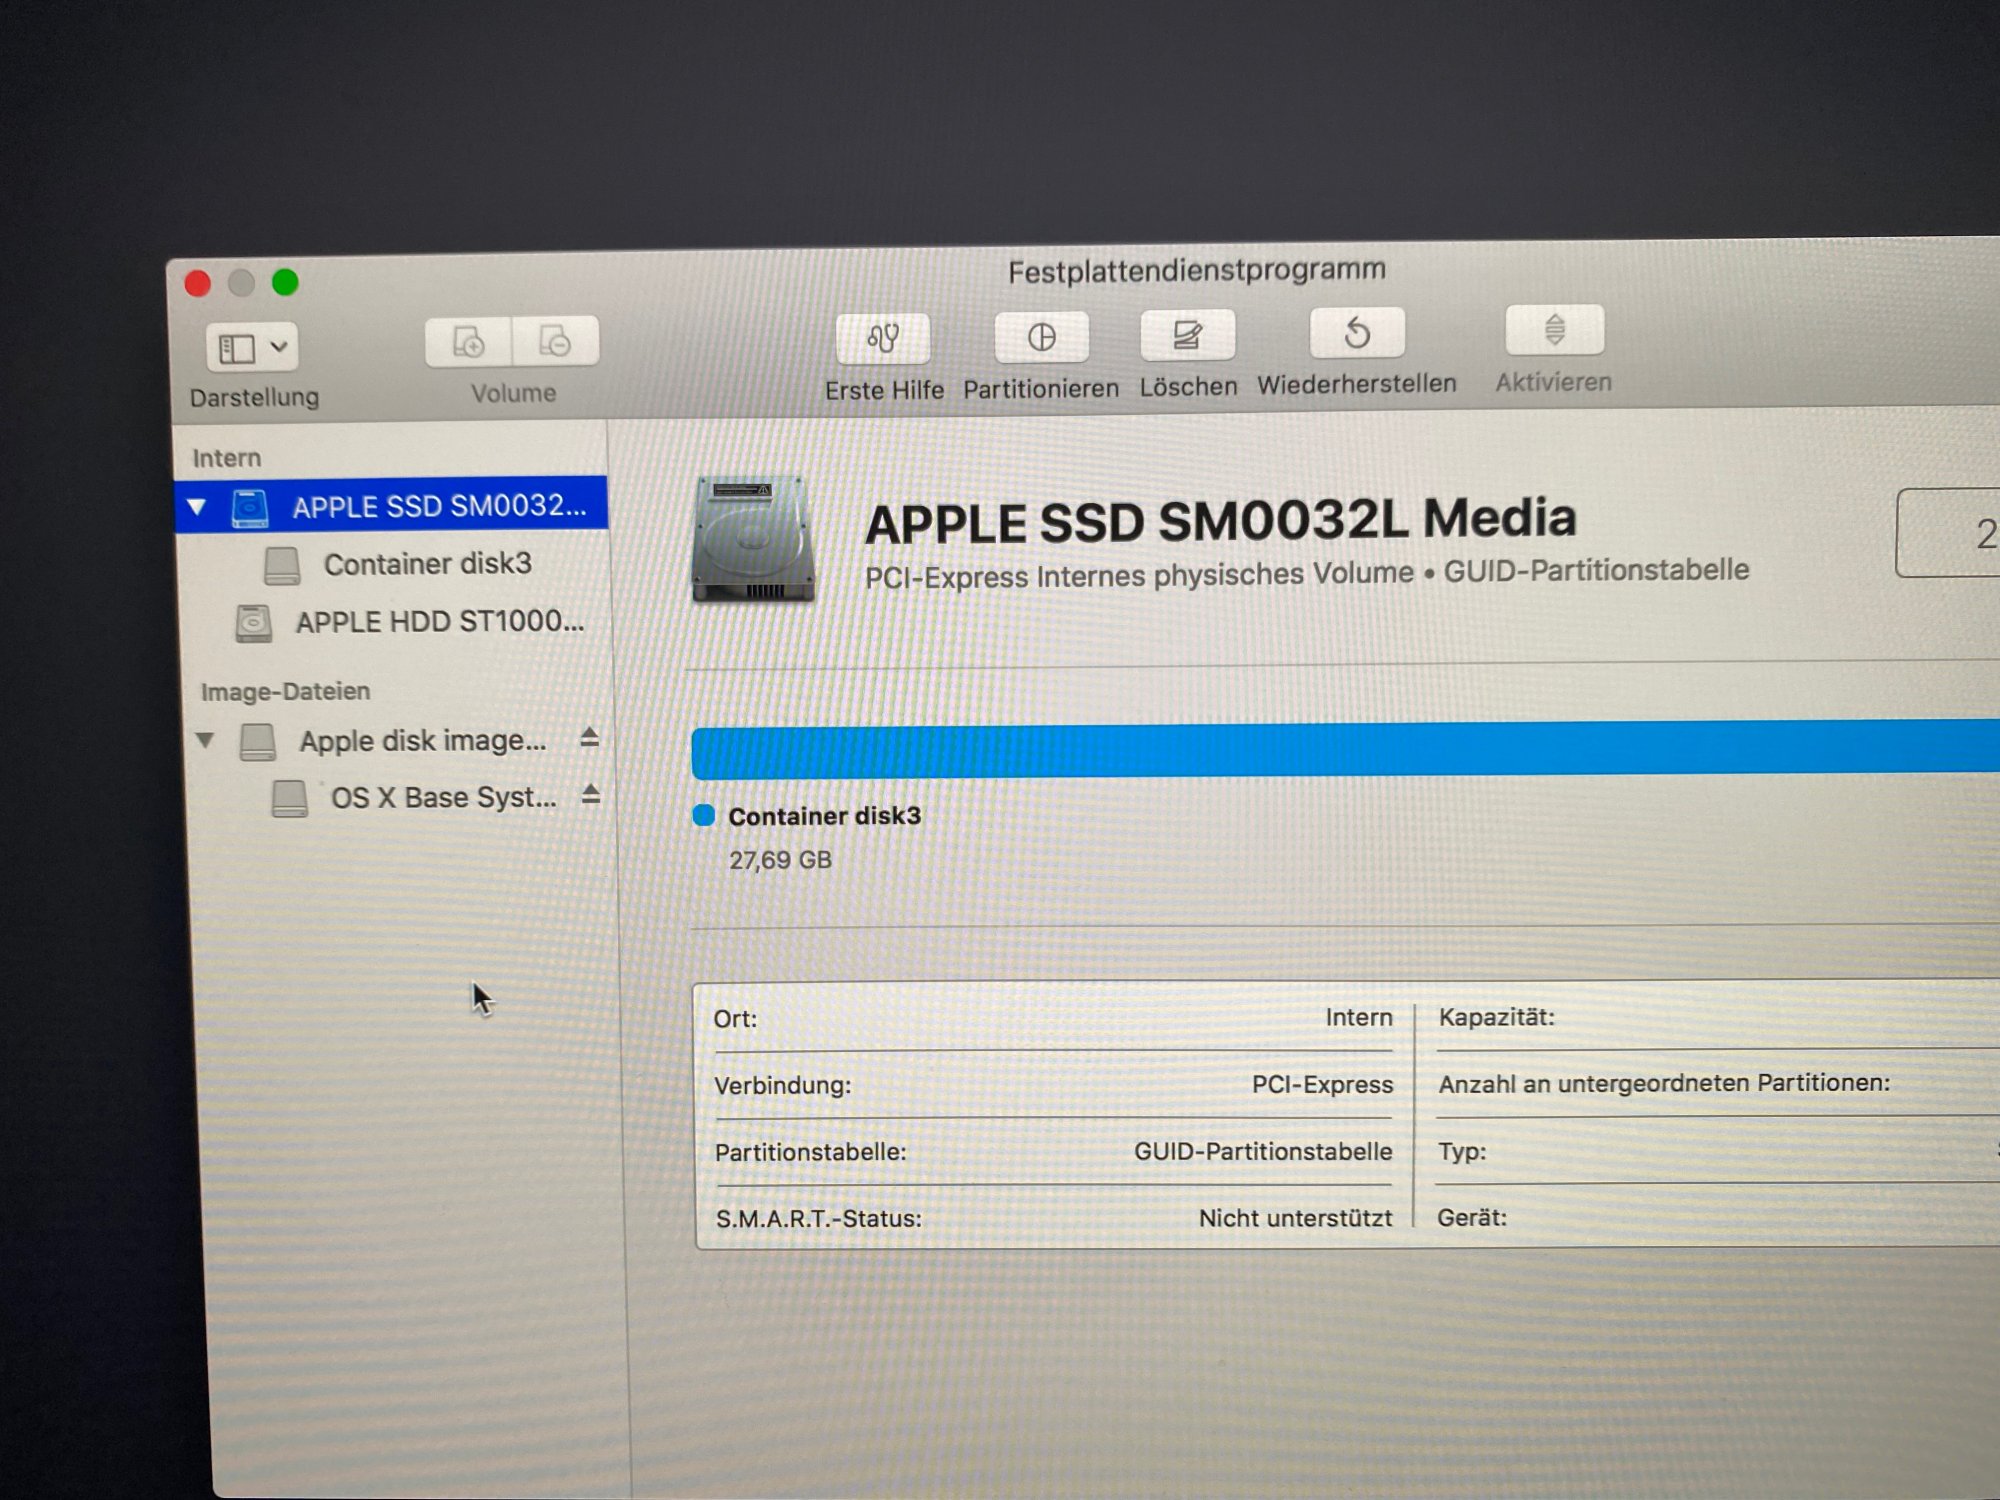Click the Container disk3 legend label

(824, 816)
